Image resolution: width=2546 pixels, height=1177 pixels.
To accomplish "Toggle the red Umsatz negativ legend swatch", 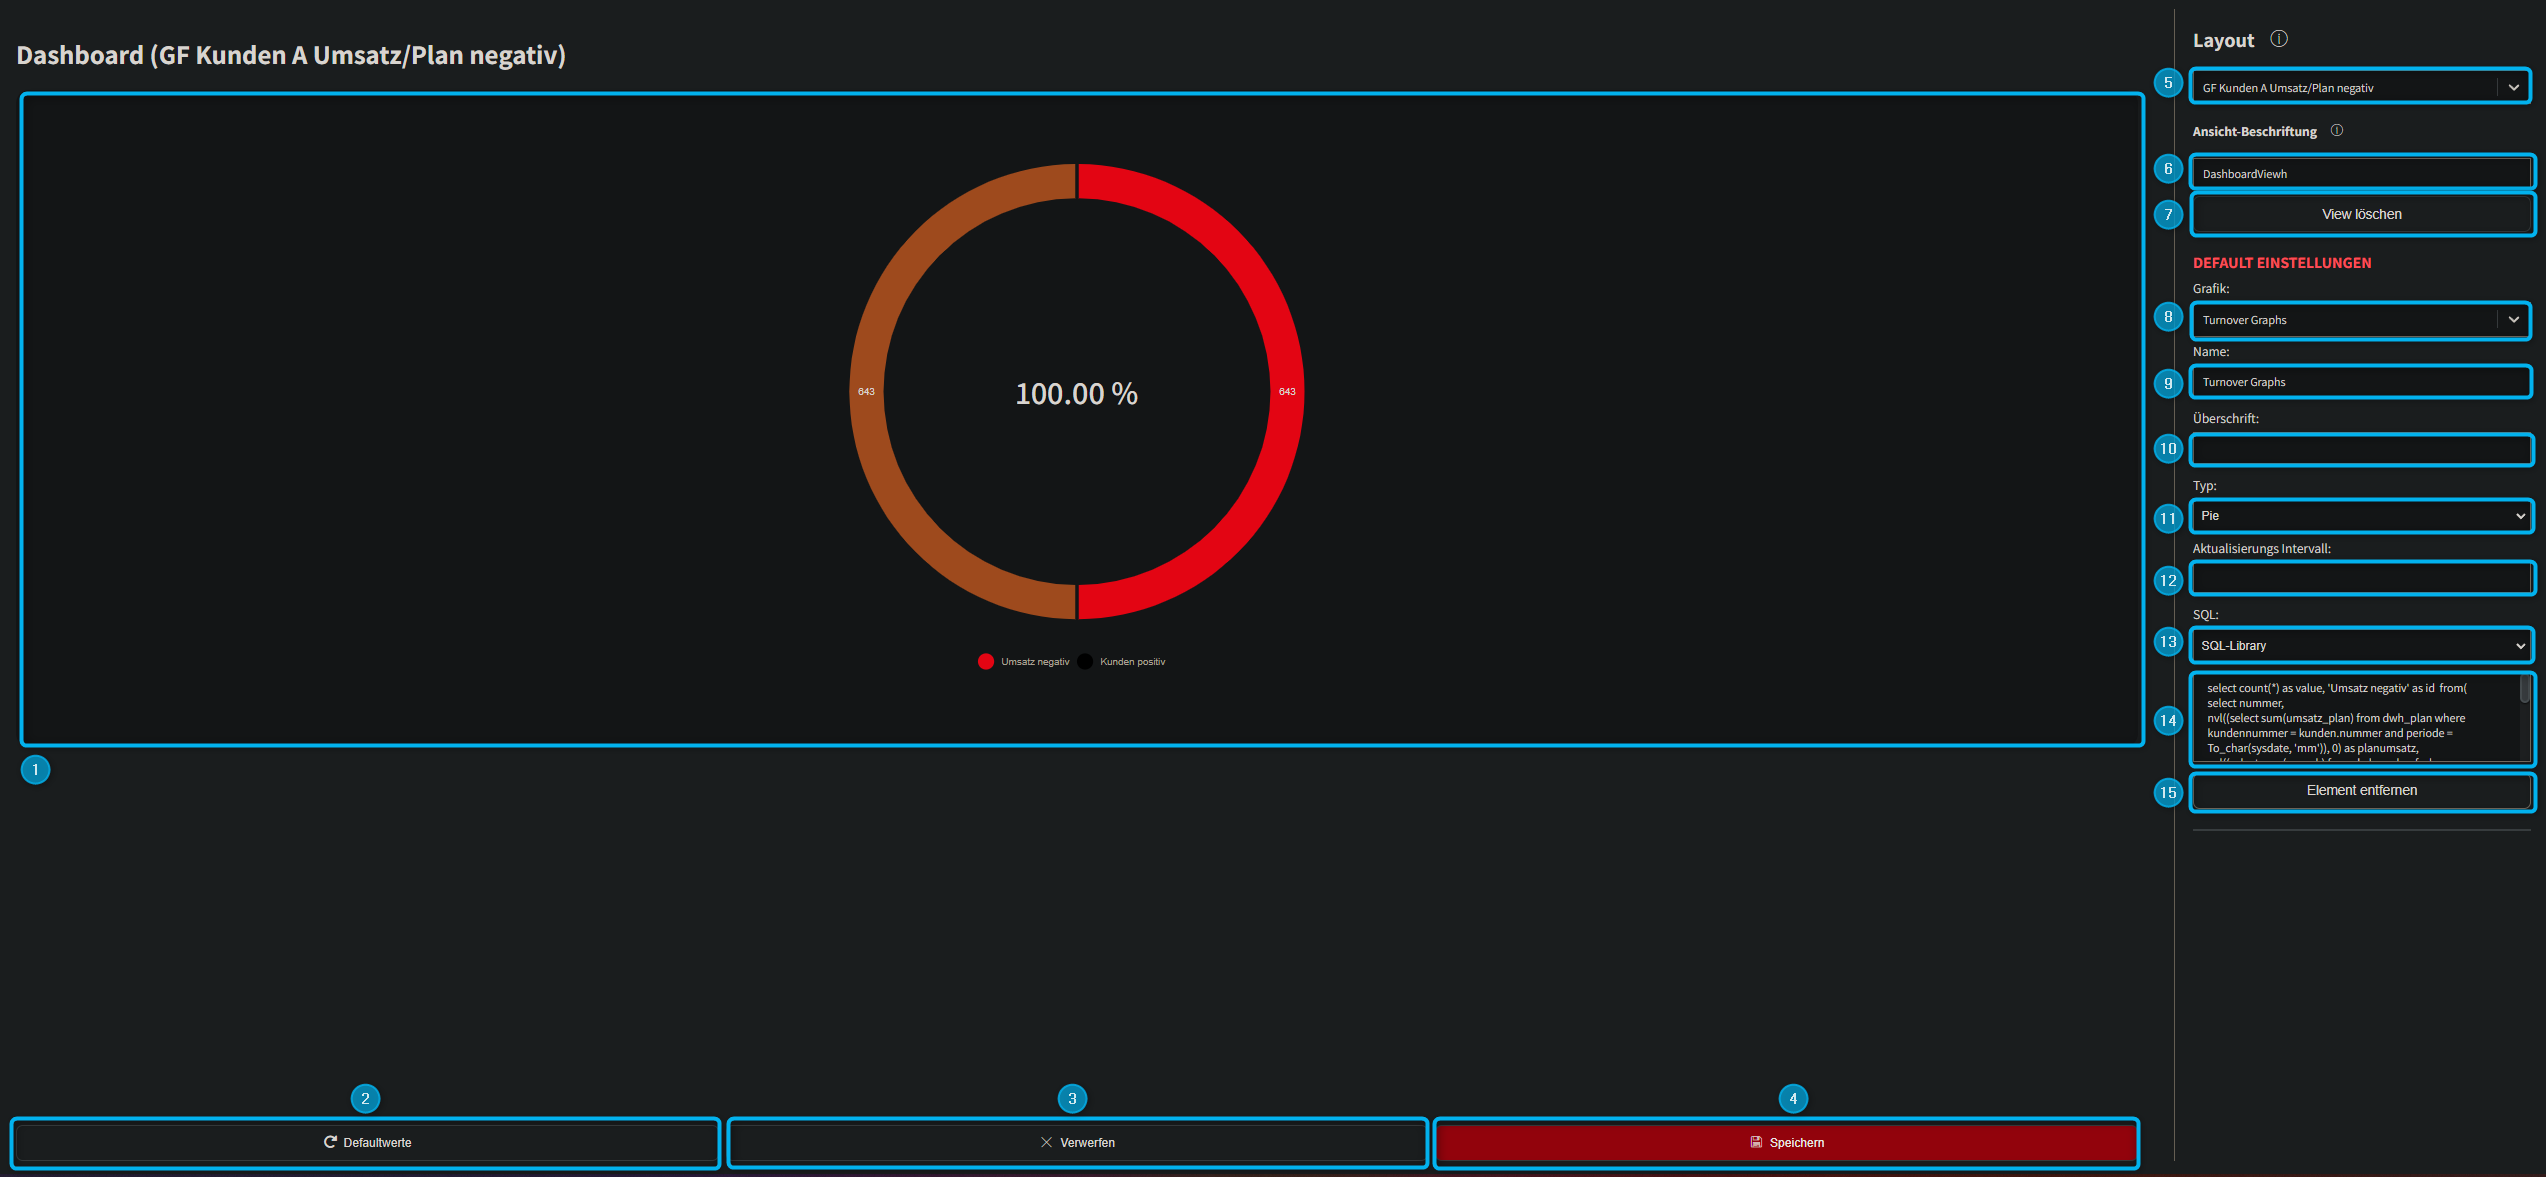I will click(986, 662).
